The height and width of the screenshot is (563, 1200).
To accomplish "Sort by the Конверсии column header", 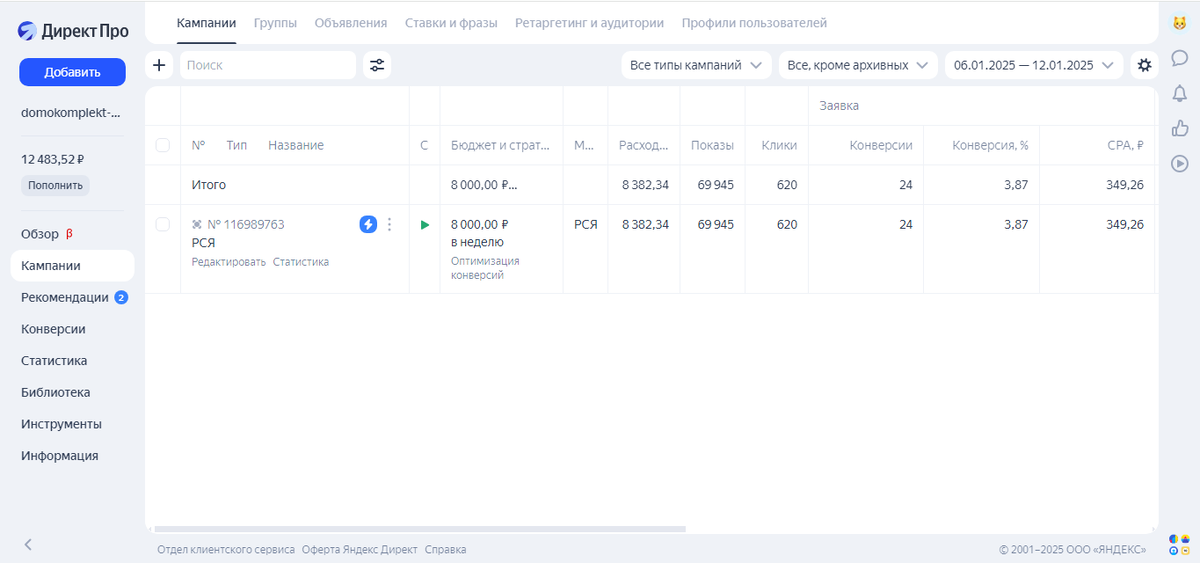I will point(881,146).
